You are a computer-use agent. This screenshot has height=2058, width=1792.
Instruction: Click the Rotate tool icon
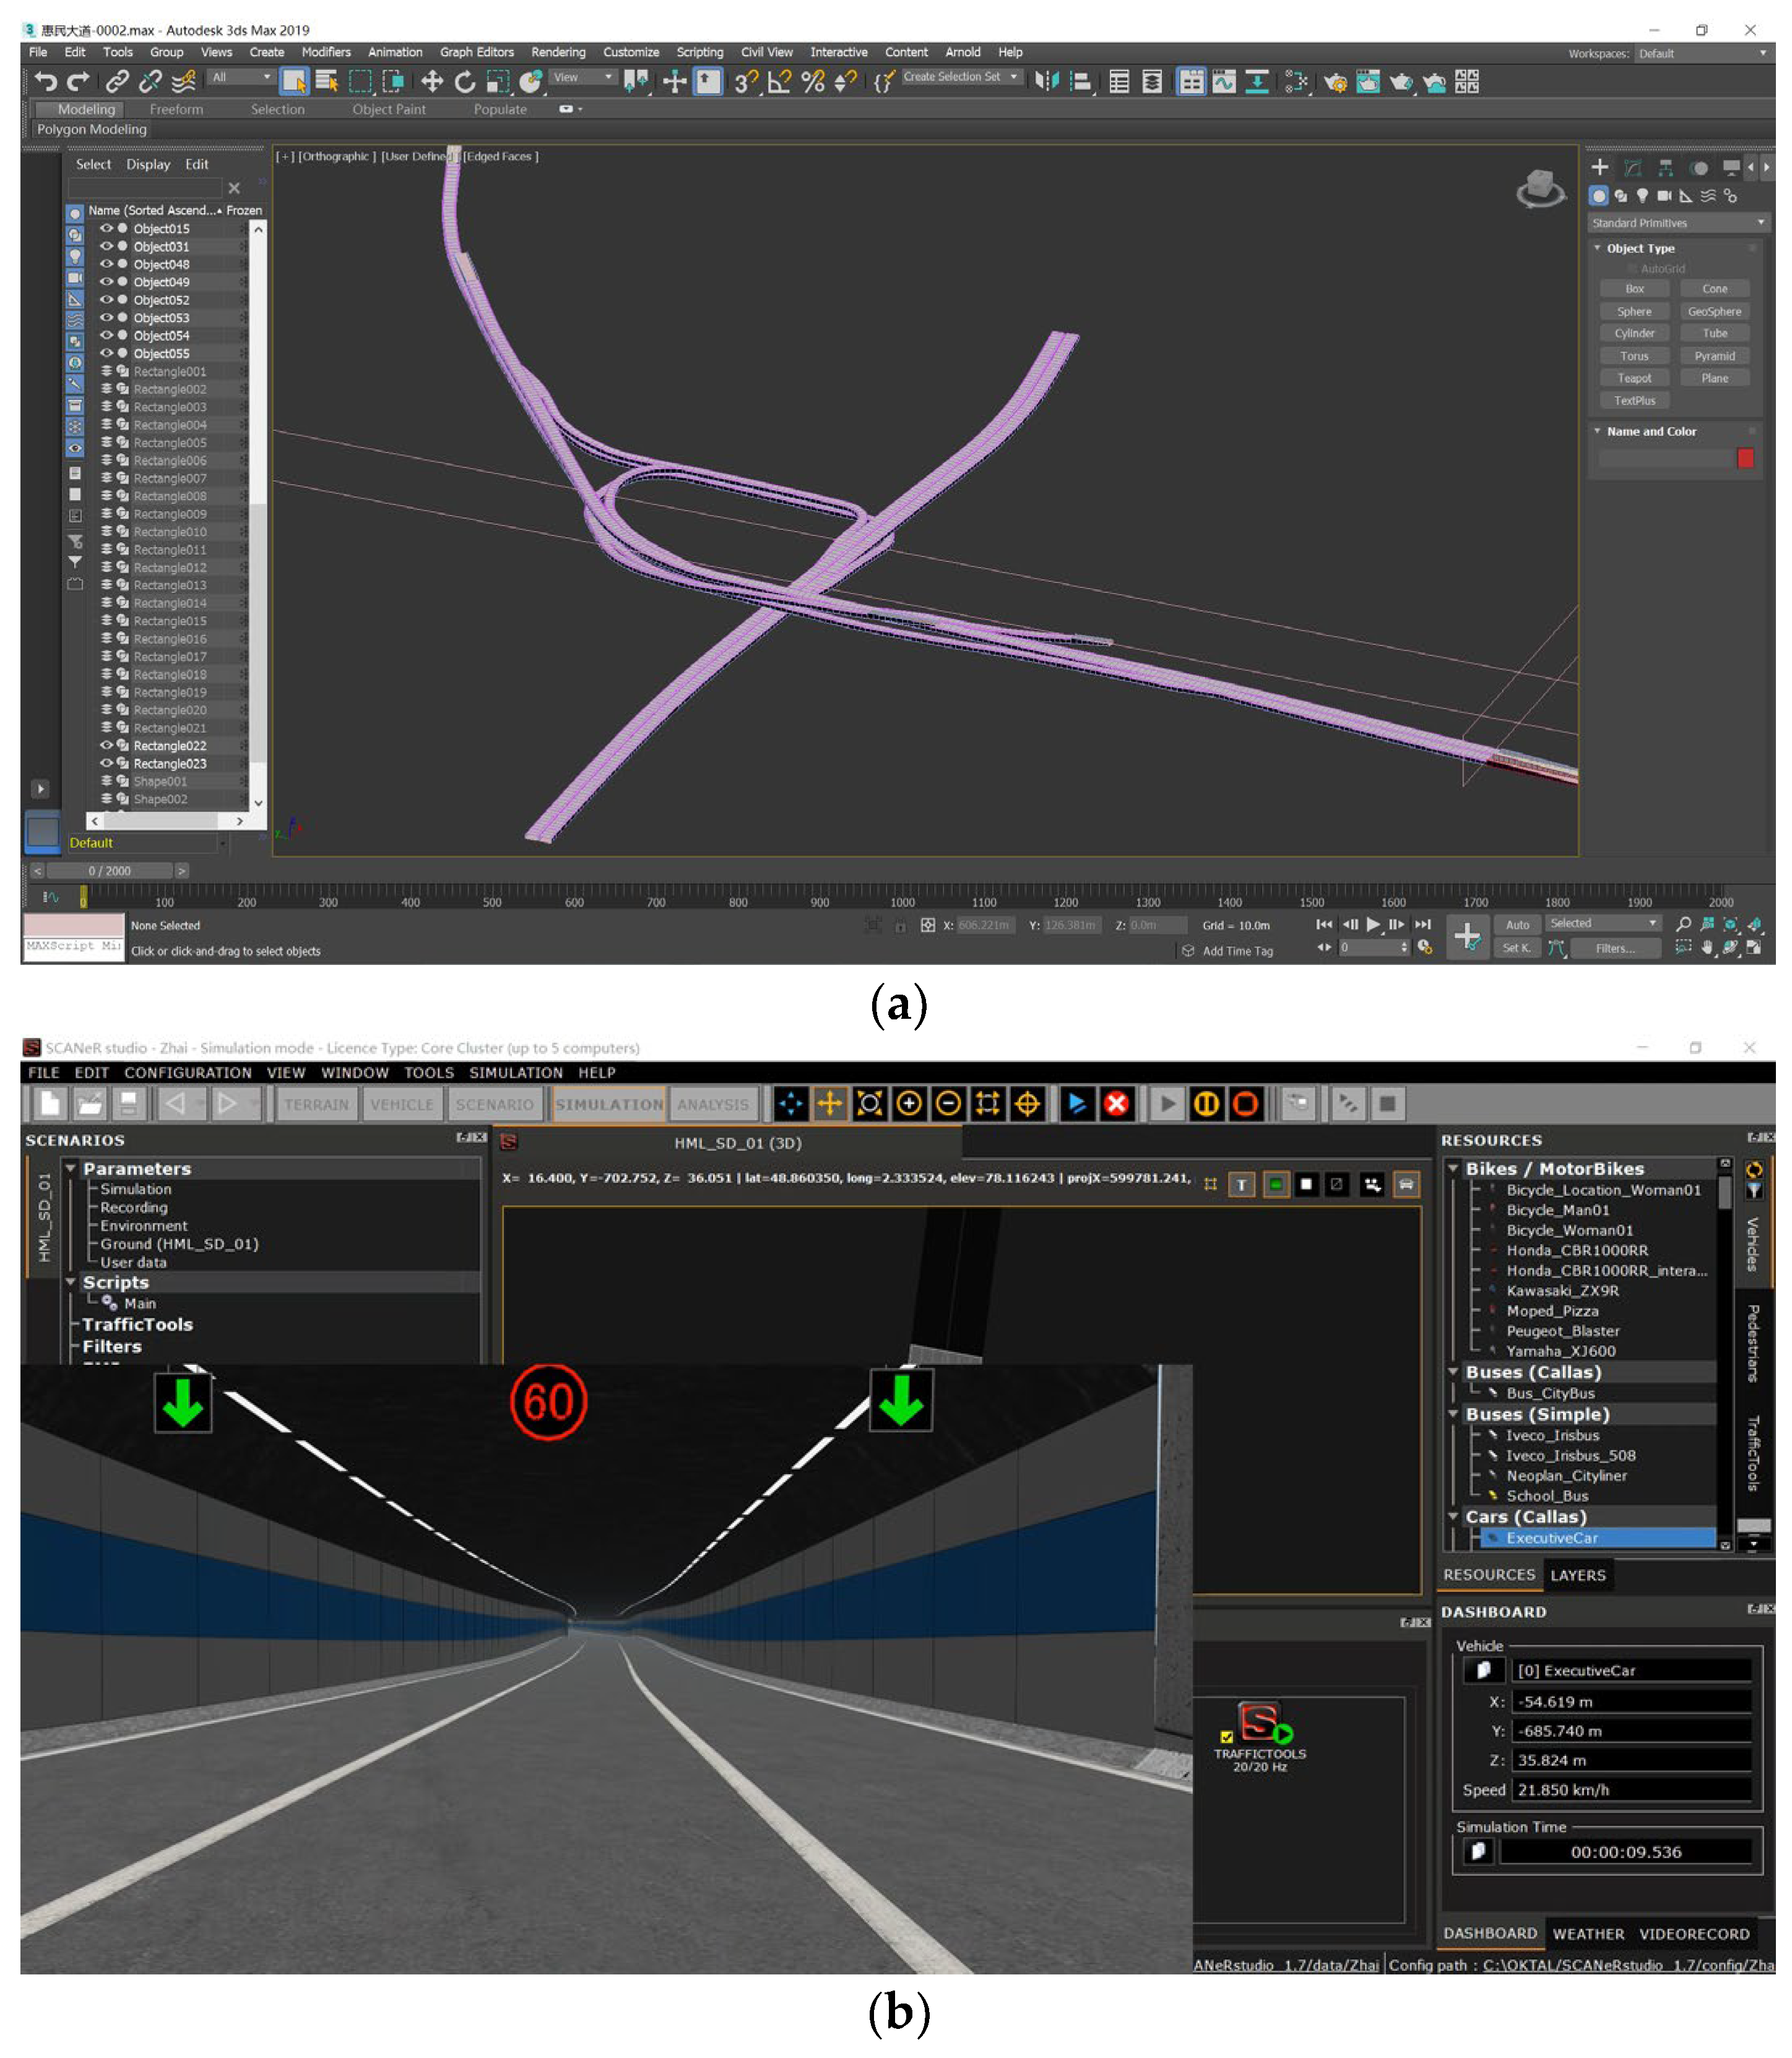coord(464,82)
